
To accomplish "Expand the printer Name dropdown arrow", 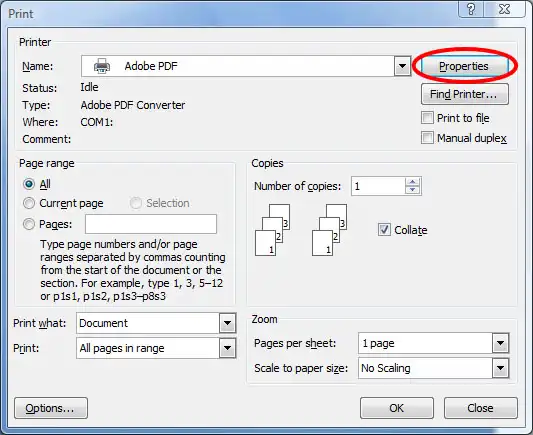I will [x=402, y=66].
